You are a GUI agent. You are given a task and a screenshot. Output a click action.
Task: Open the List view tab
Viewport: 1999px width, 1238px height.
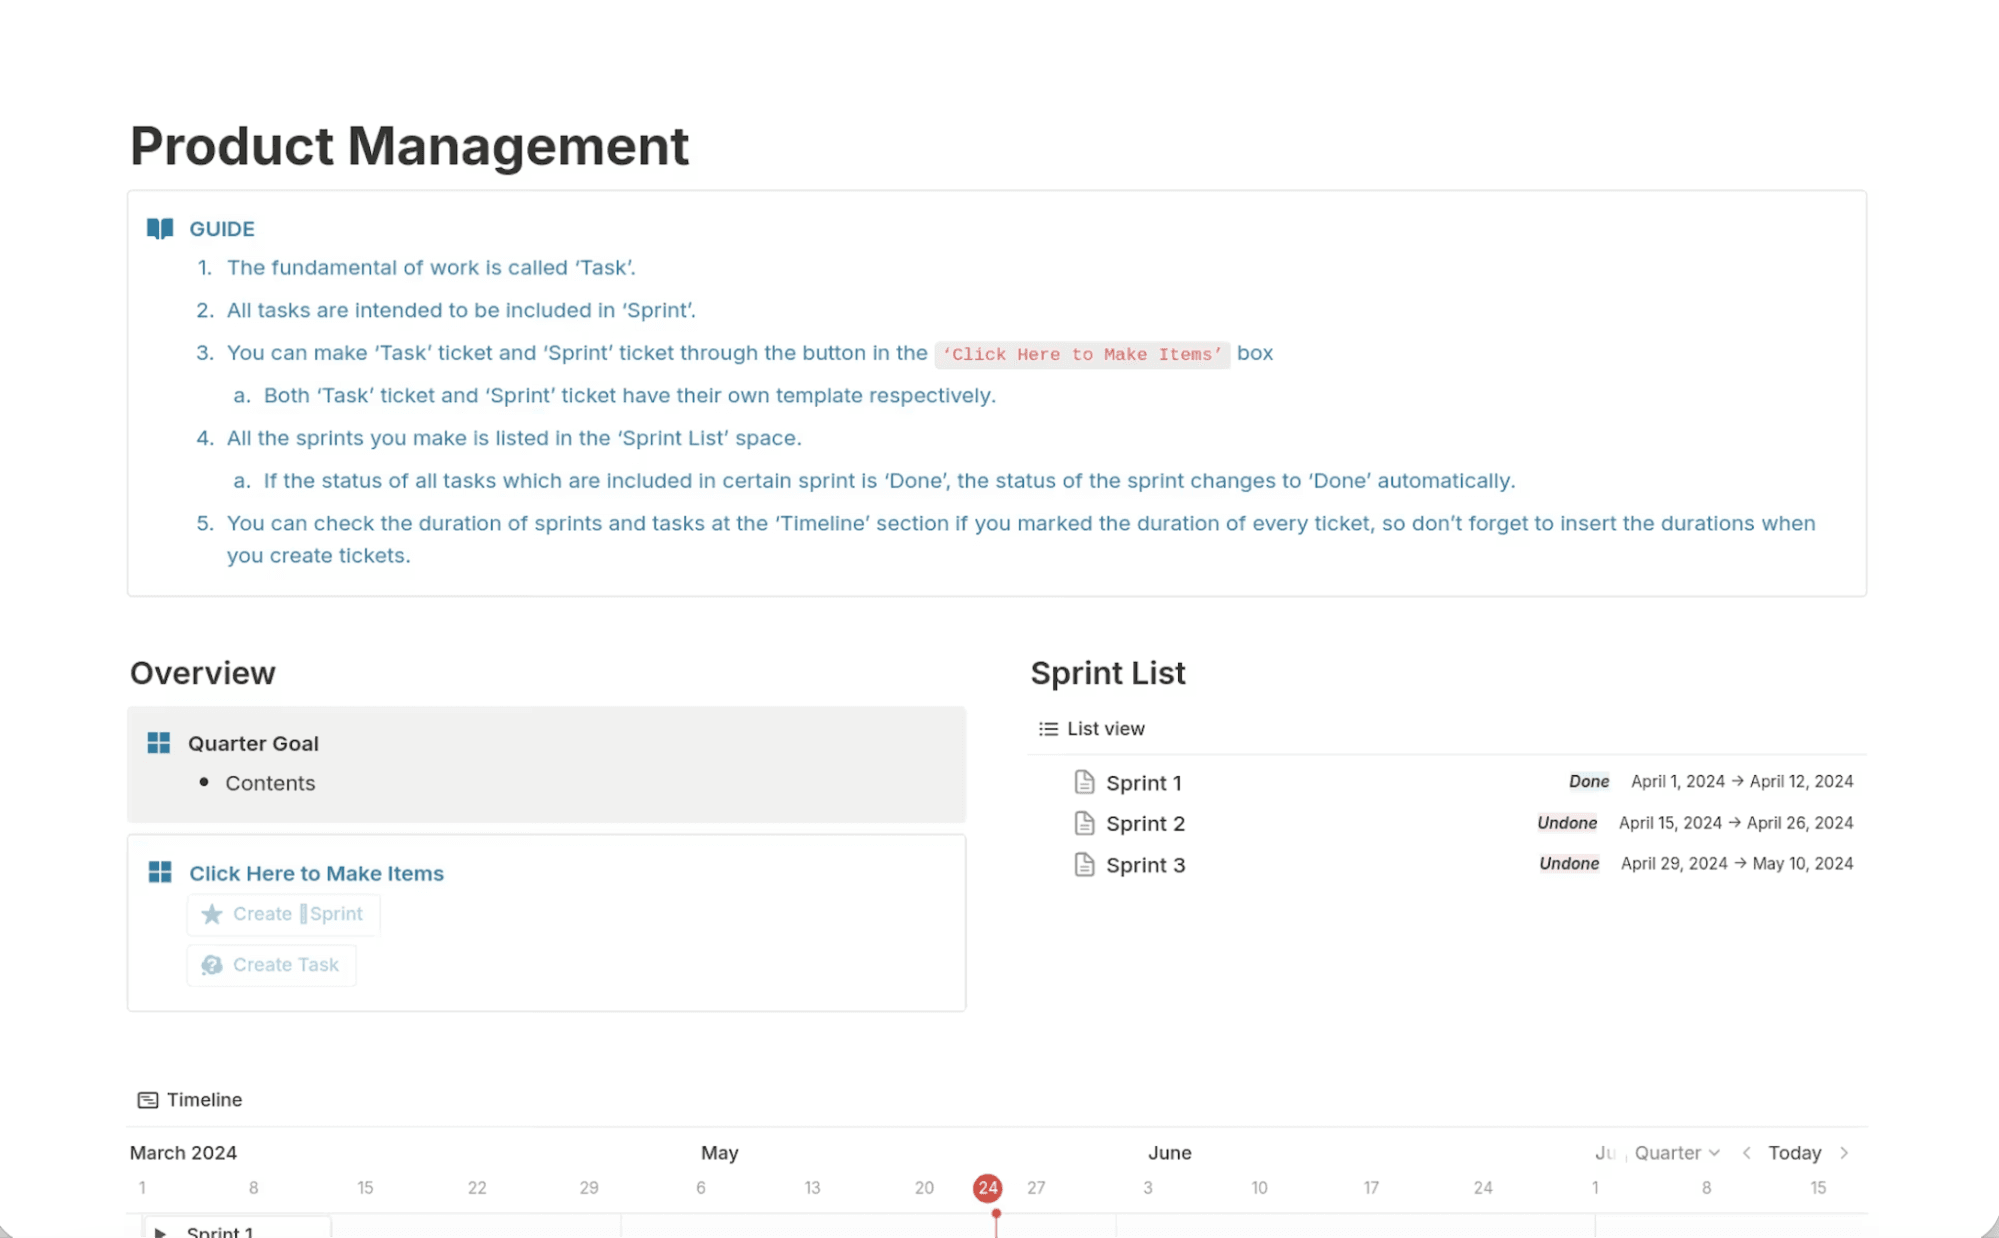point(1106,728)
